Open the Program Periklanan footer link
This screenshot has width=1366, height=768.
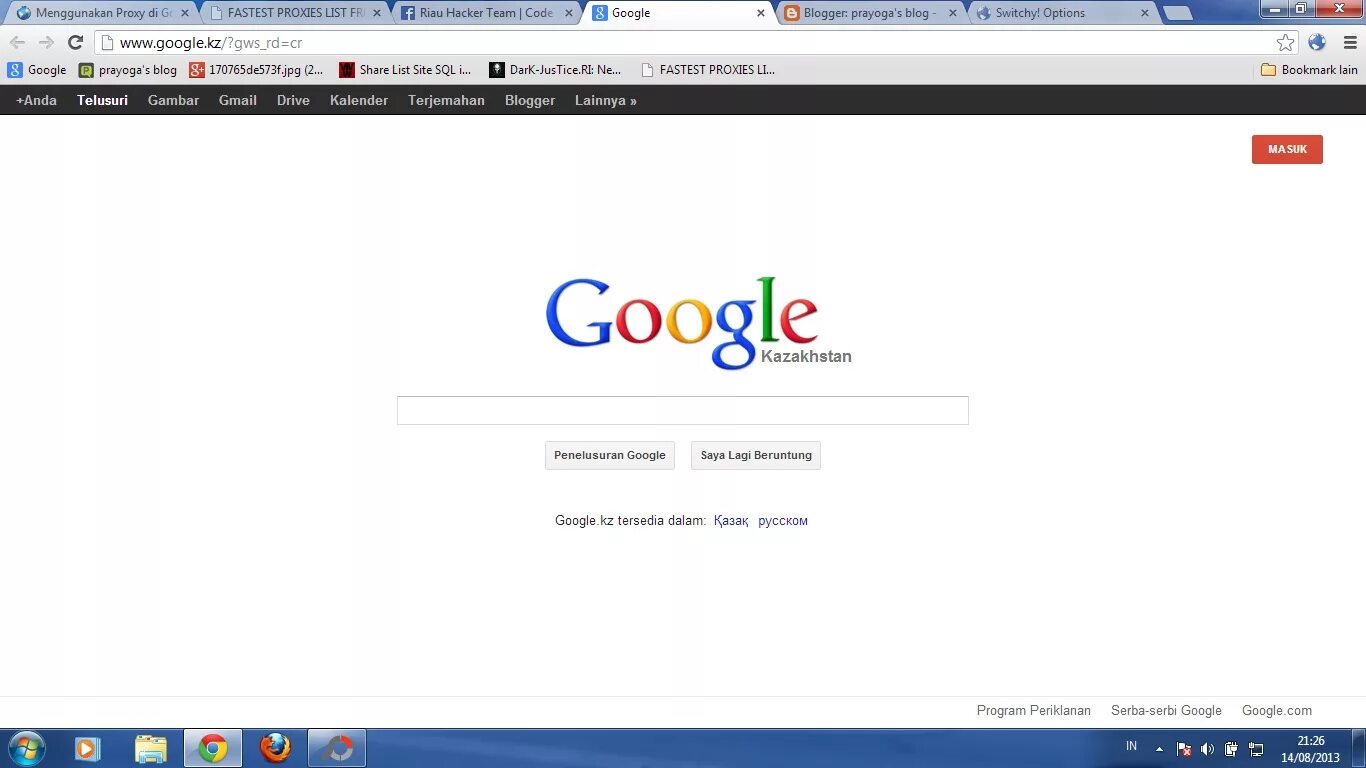pyautogui.click(x=1034, y=710)
